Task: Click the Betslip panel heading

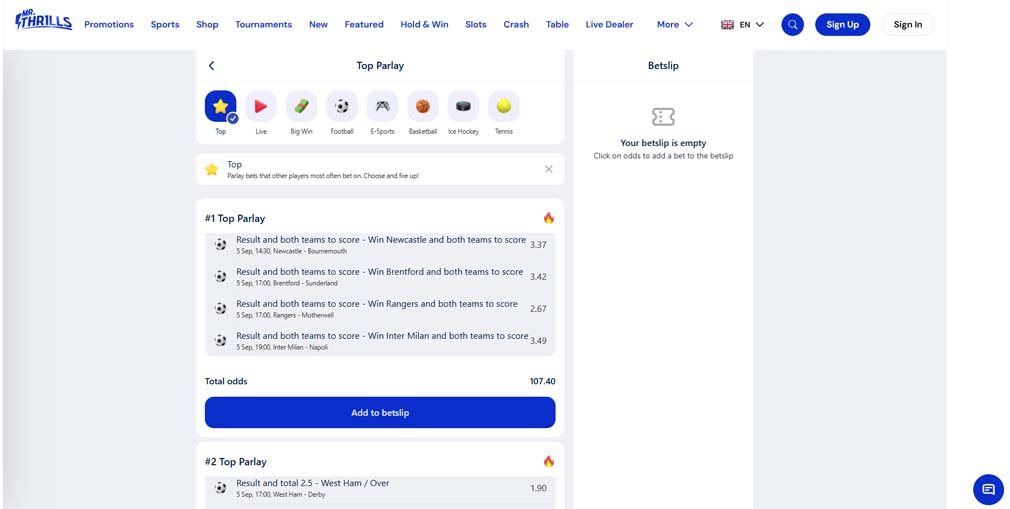Action: tap(663, 66)
